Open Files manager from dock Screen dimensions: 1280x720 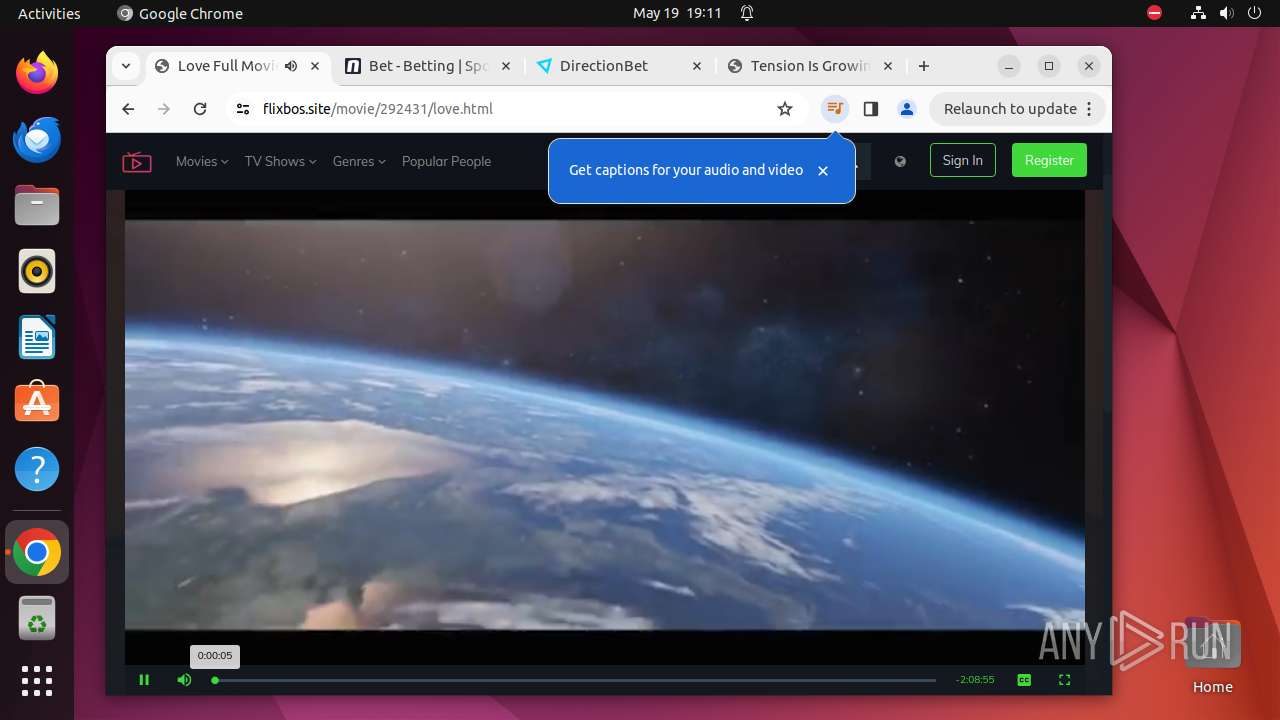coord(37,205)
